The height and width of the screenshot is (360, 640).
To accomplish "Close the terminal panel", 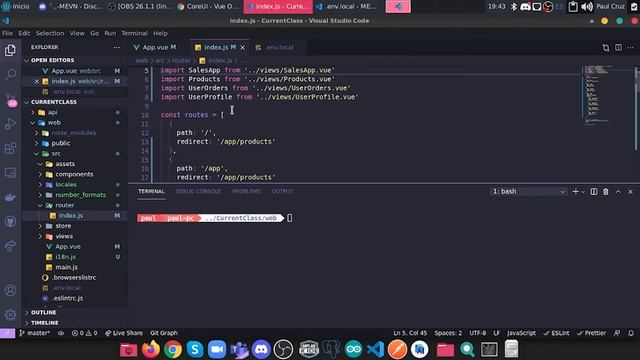I will pos(630,191).
